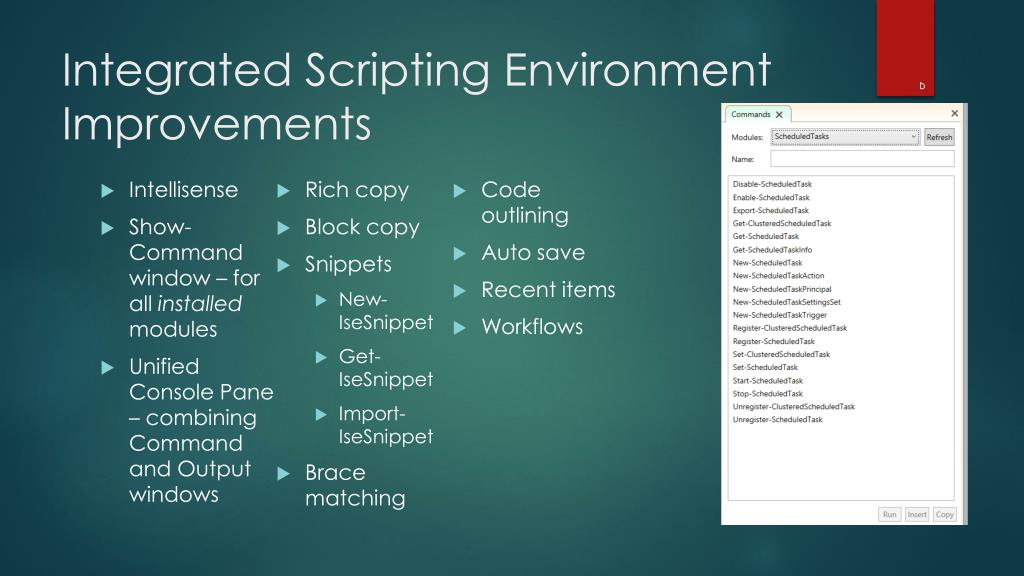Image resolution: width=1024 pixels, height=576 pixels.
Task: Select Export-ScheduledTask command
Action: (771, 210)
